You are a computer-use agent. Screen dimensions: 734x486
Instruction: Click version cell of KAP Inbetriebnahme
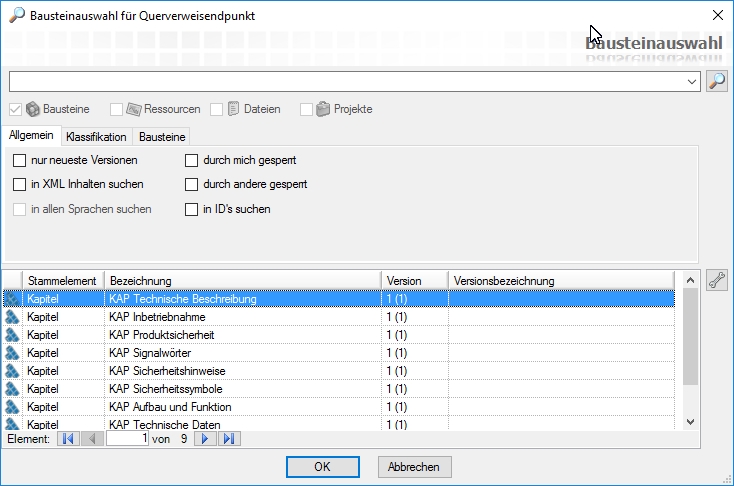pos(415,317)
